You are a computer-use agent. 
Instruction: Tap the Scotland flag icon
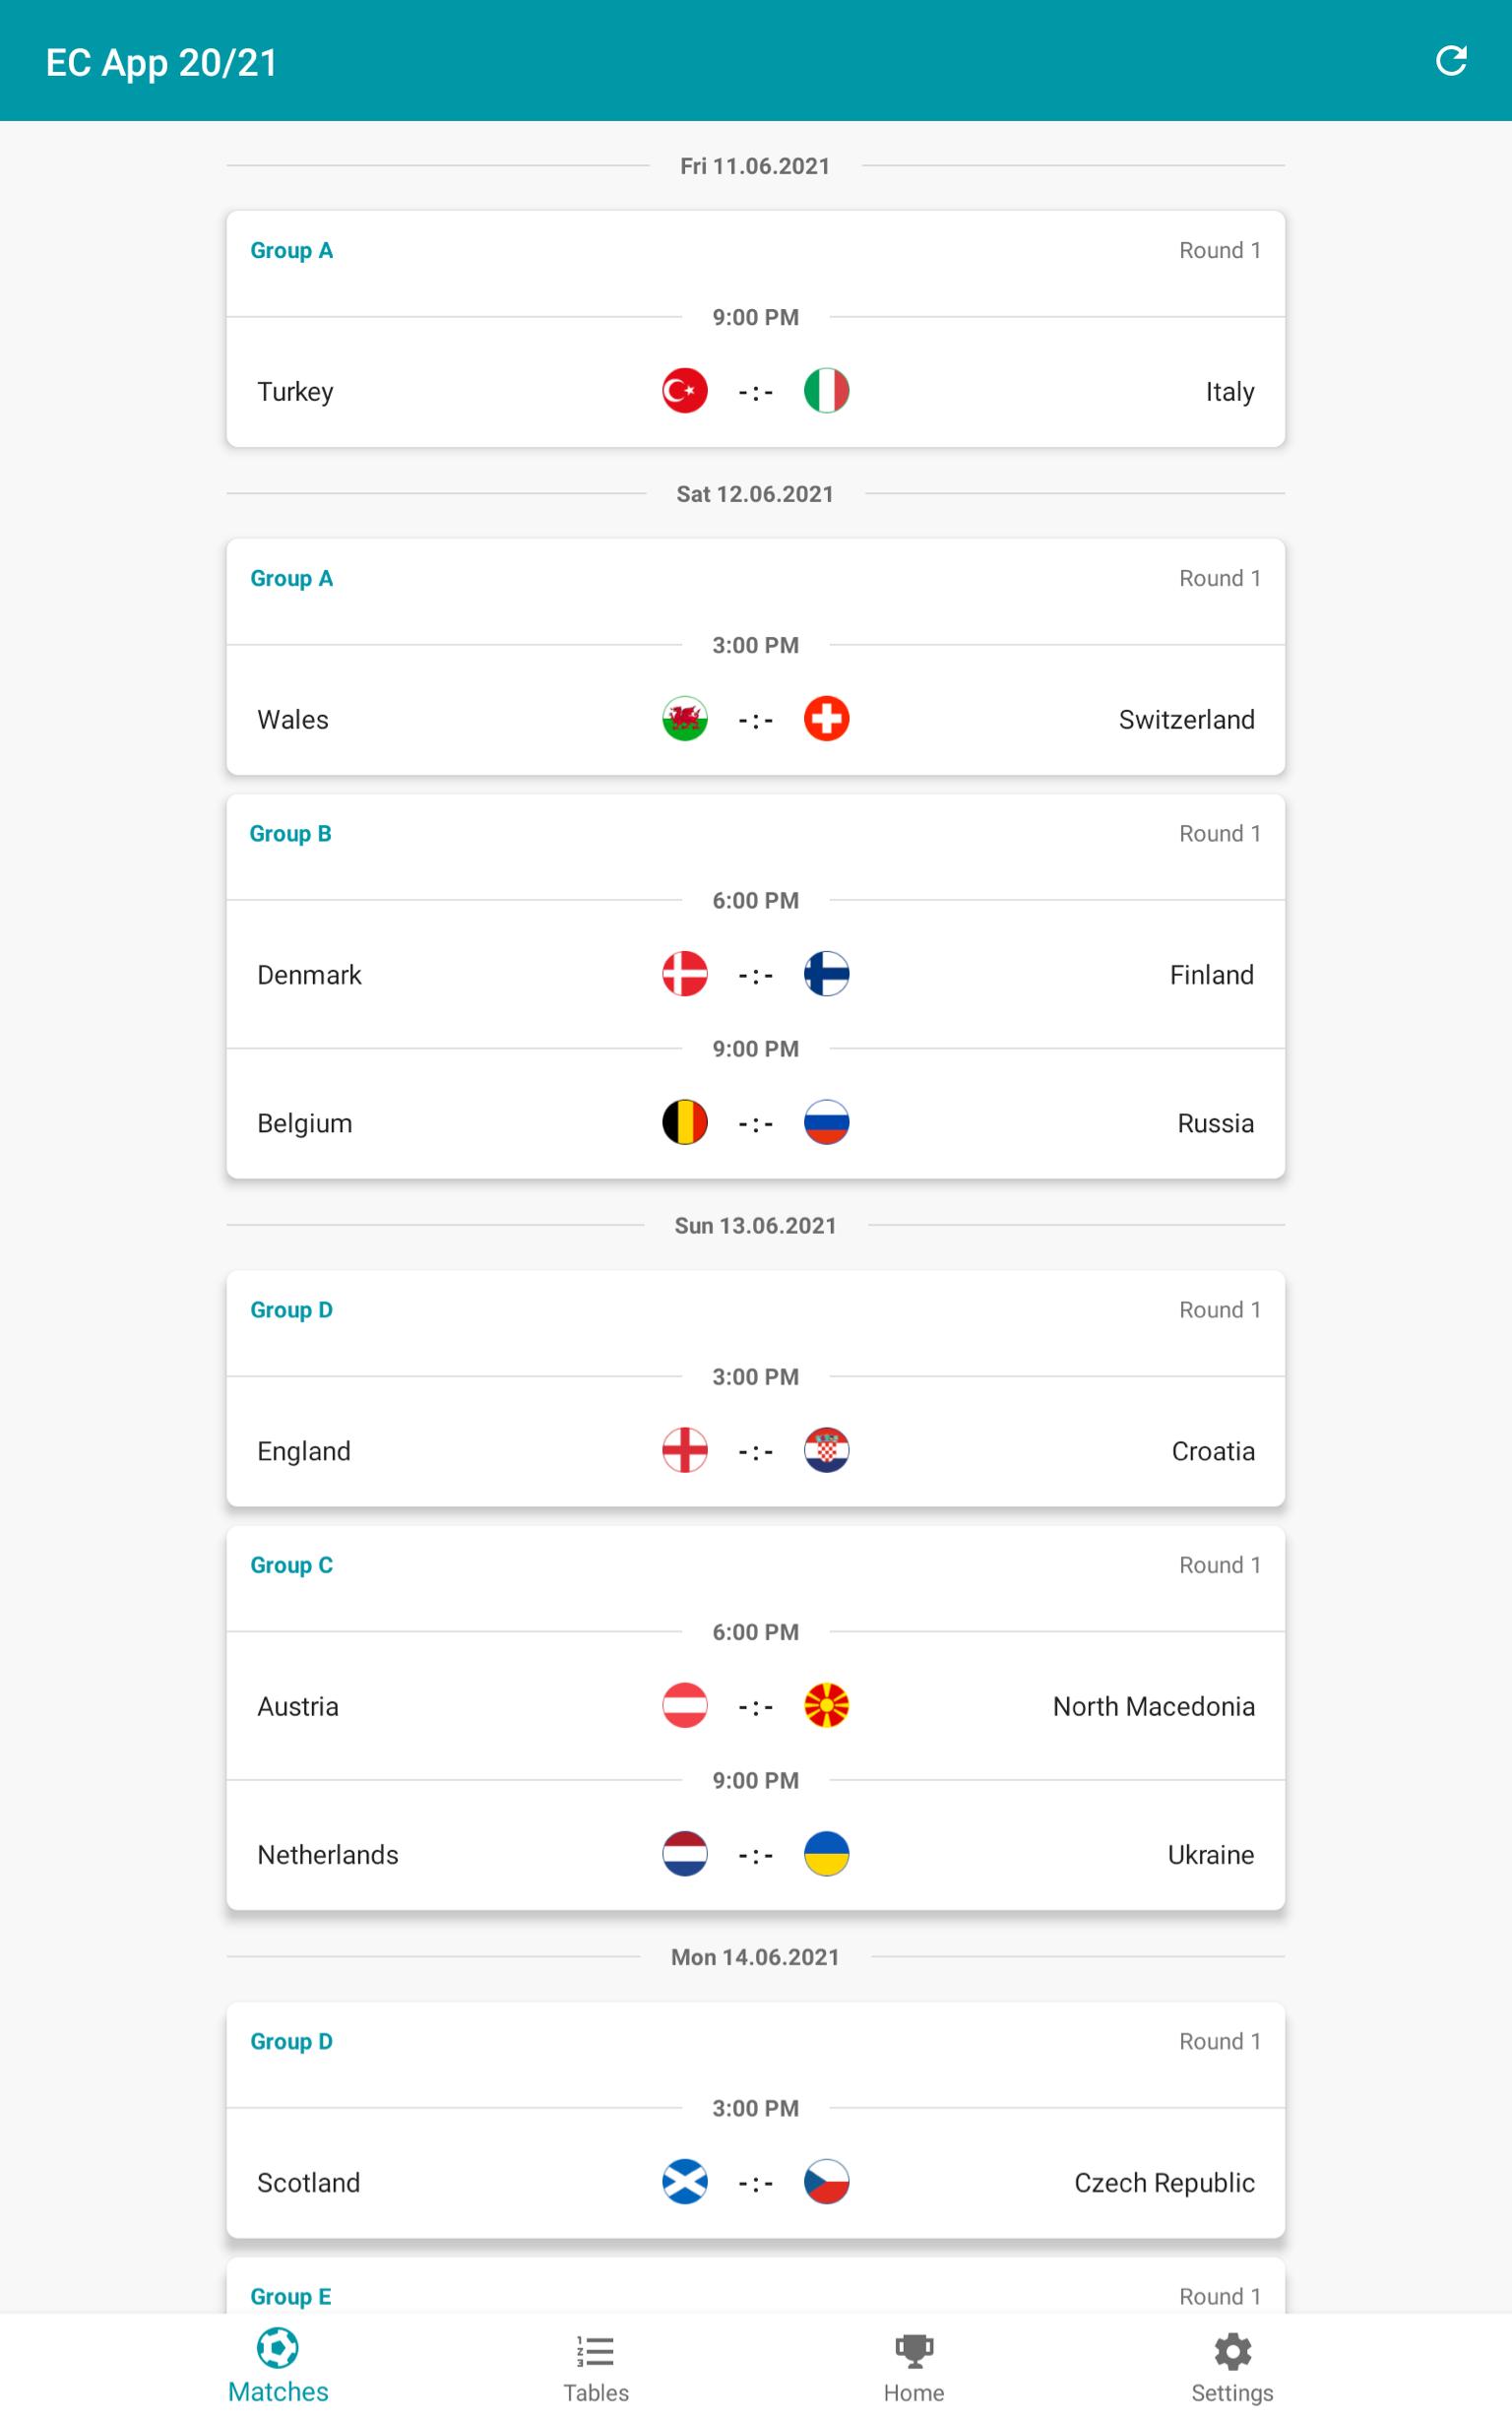685,2182
